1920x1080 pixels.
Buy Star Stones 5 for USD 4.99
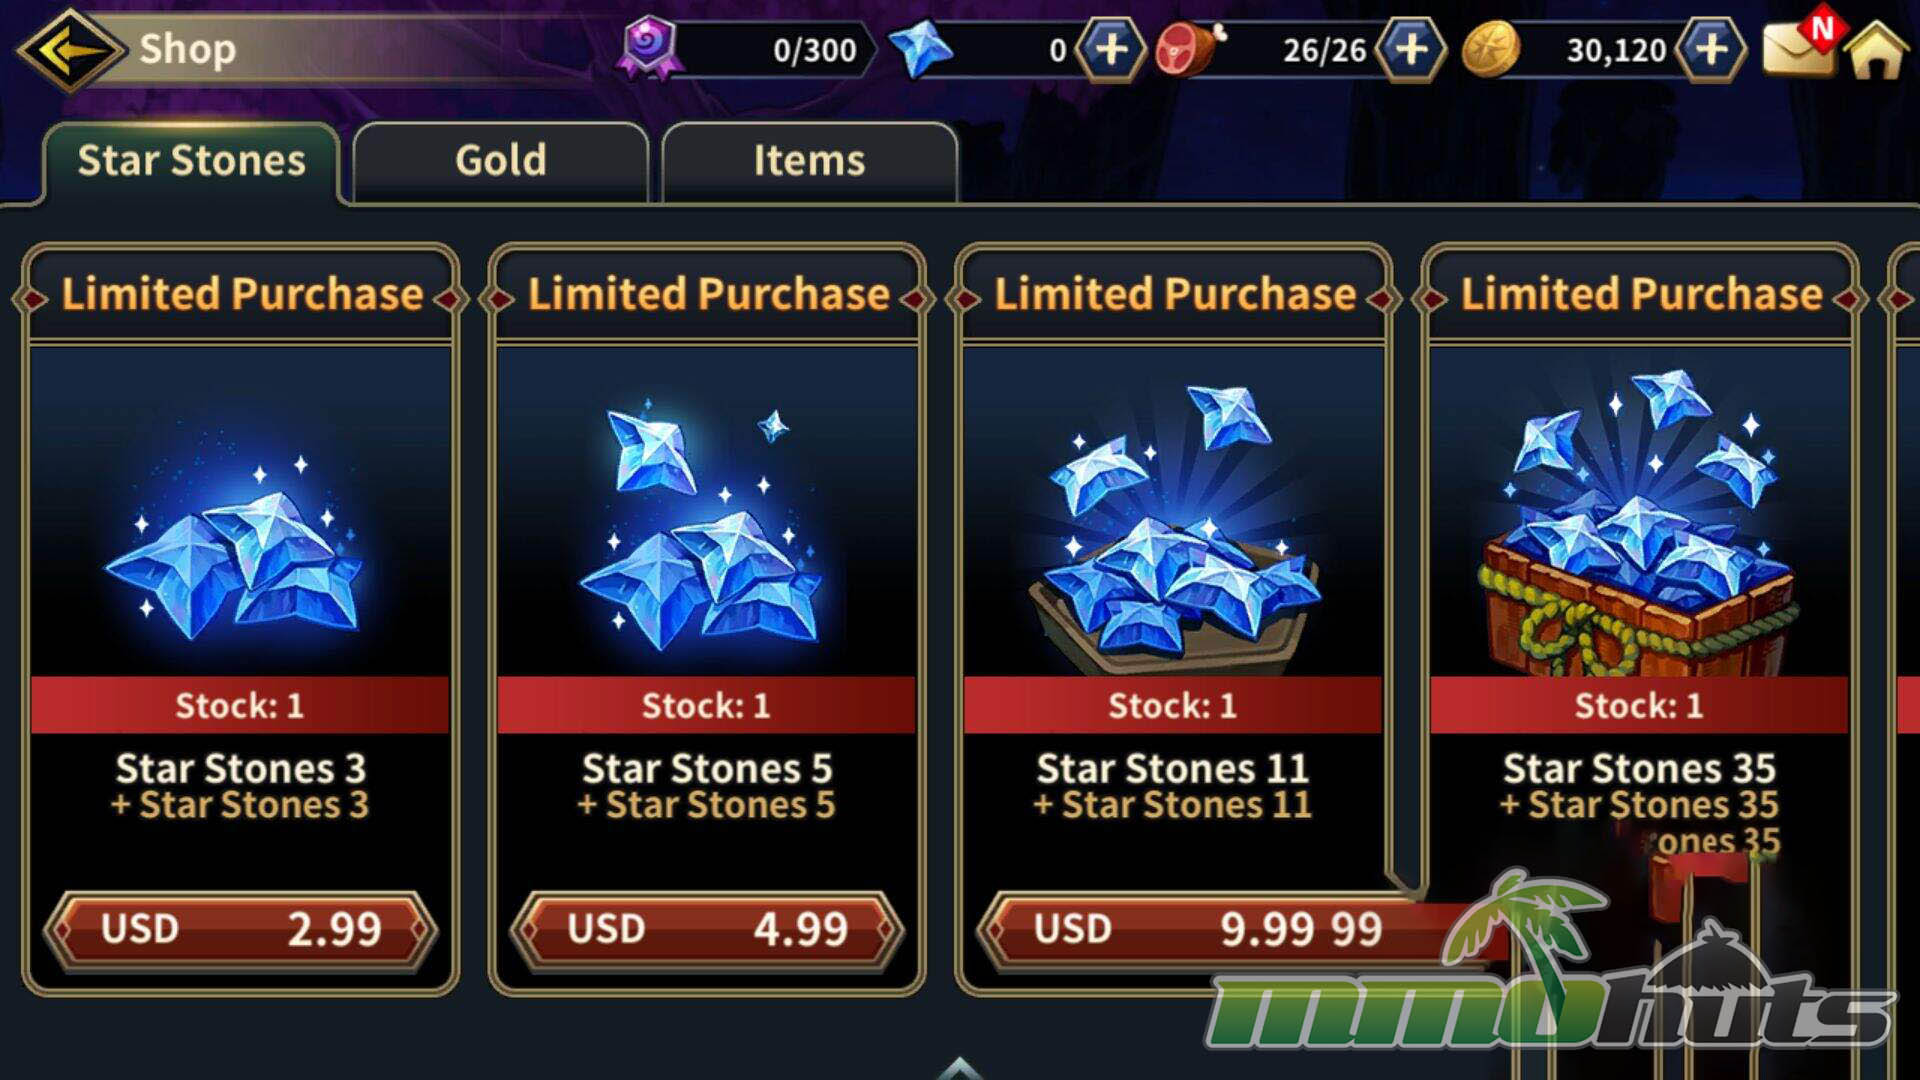(707, 929)
